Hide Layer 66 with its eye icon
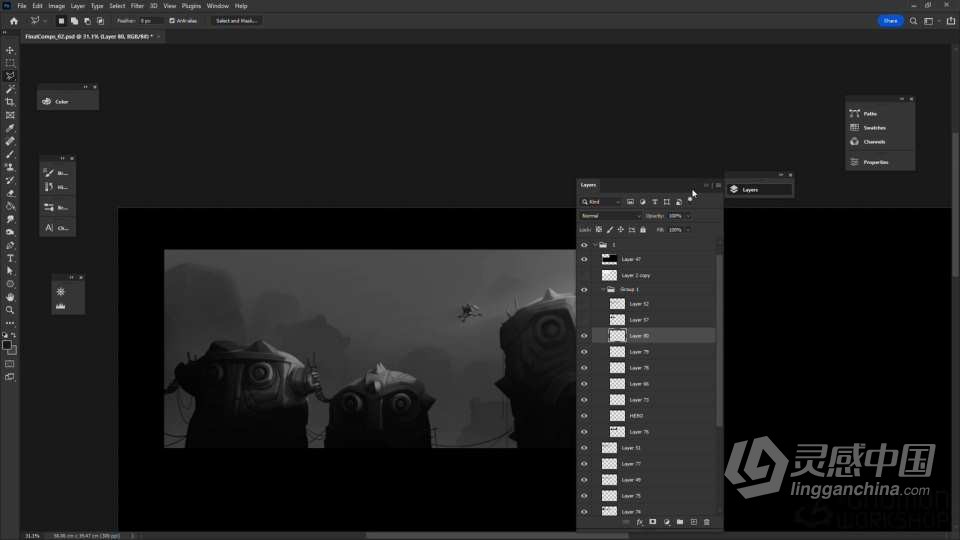960x540 pixels. pyautogui.click(x=584, y=384)
